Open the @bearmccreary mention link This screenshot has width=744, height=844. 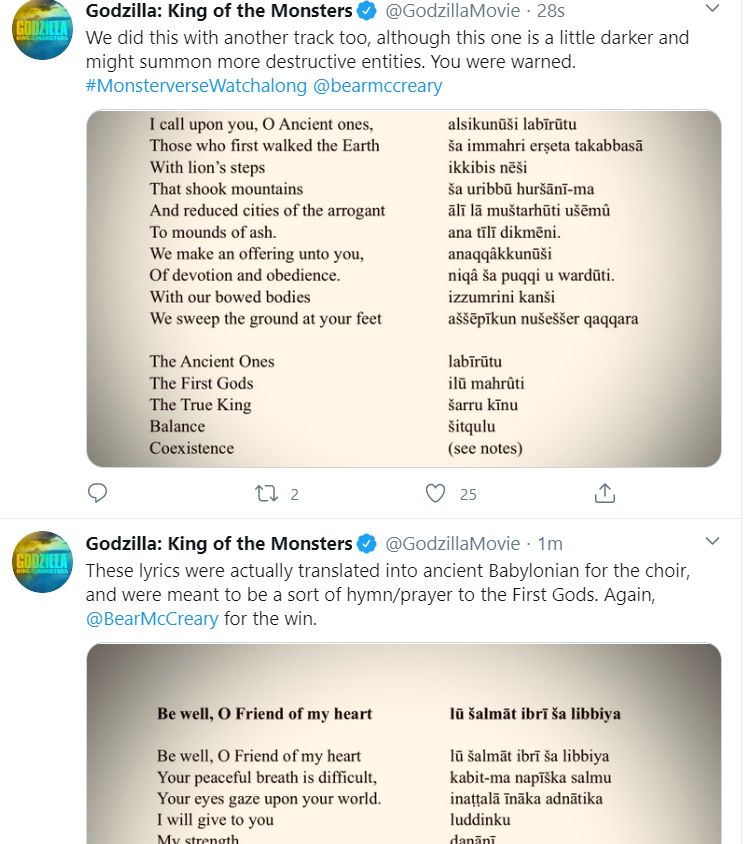coord(377,86)
